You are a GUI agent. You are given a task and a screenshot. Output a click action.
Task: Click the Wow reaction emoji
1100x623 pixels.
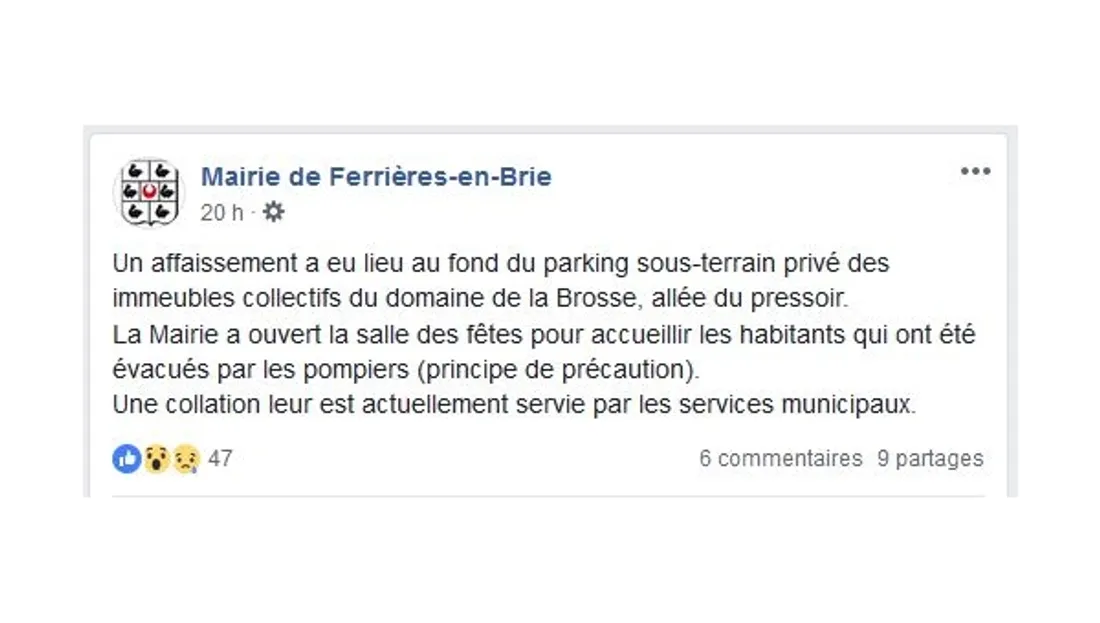[156, 459]
